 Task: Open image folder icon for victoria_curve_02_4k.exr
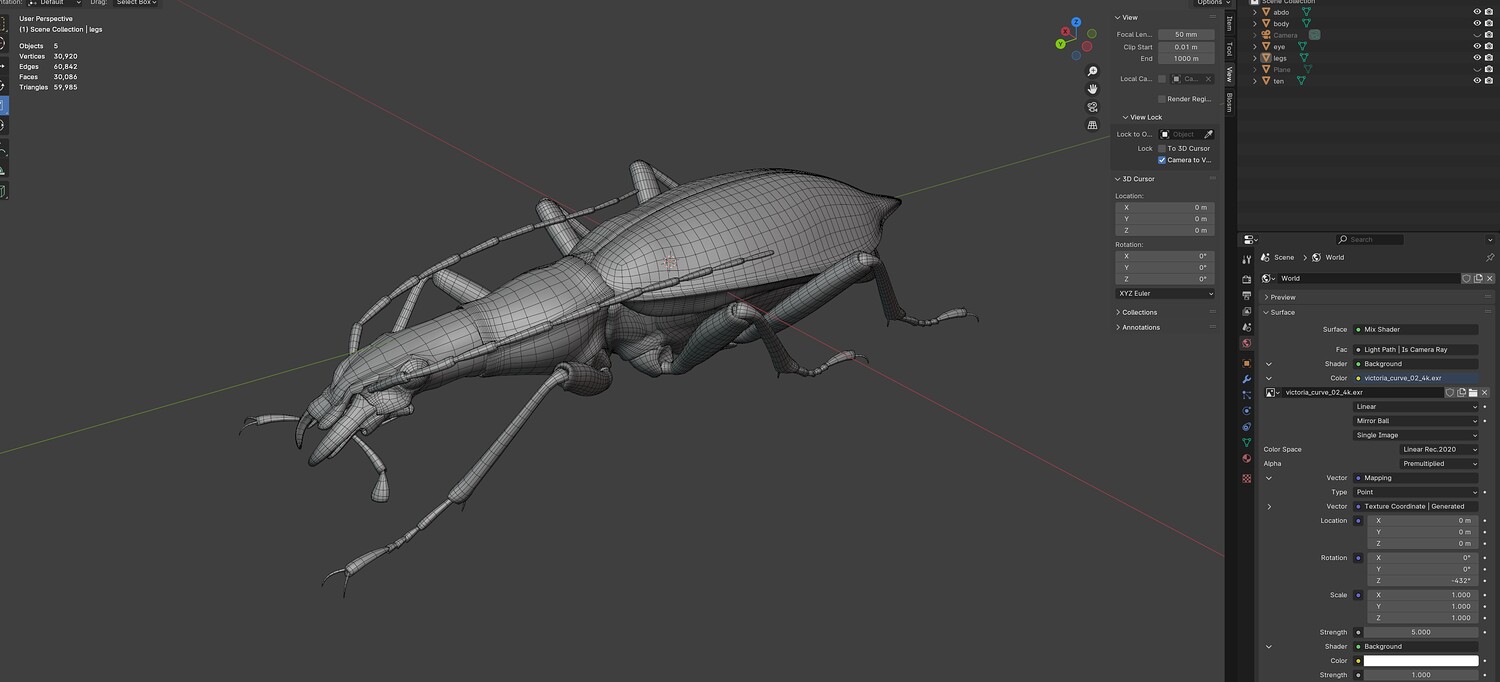(x=1473, y=392)
